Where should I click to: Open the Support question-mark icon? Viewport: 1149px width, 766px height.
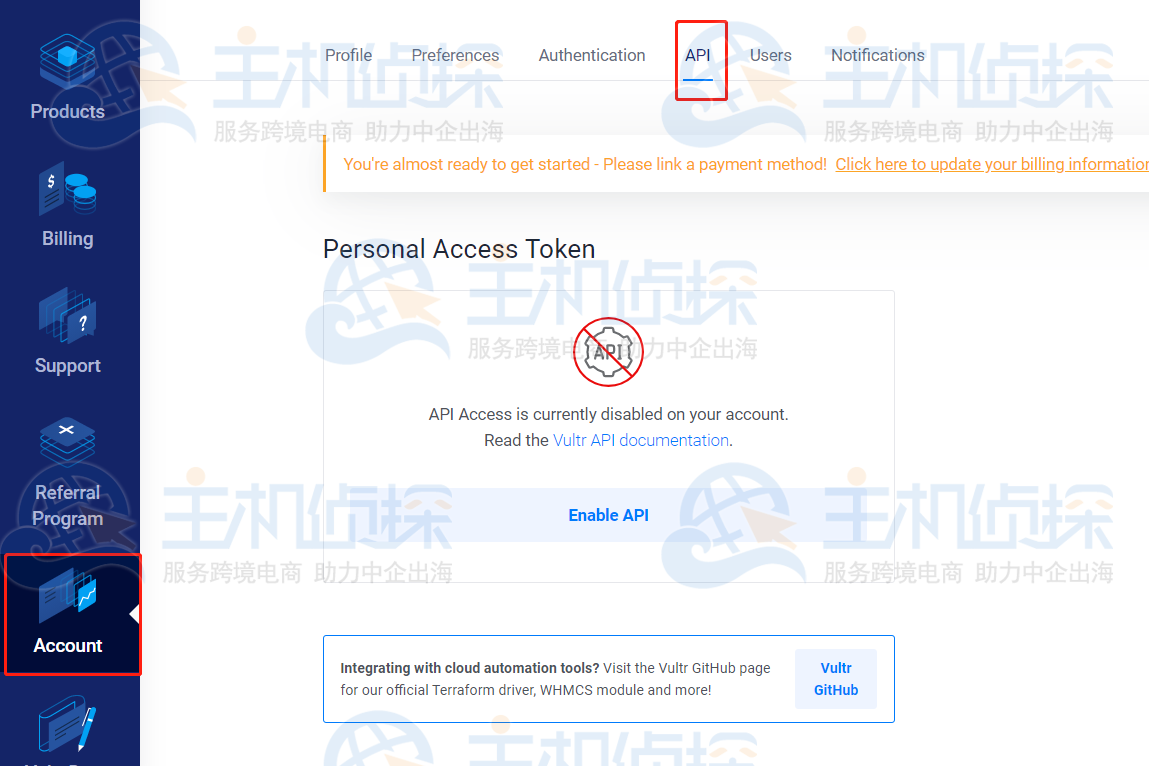[x=67, y=316]
